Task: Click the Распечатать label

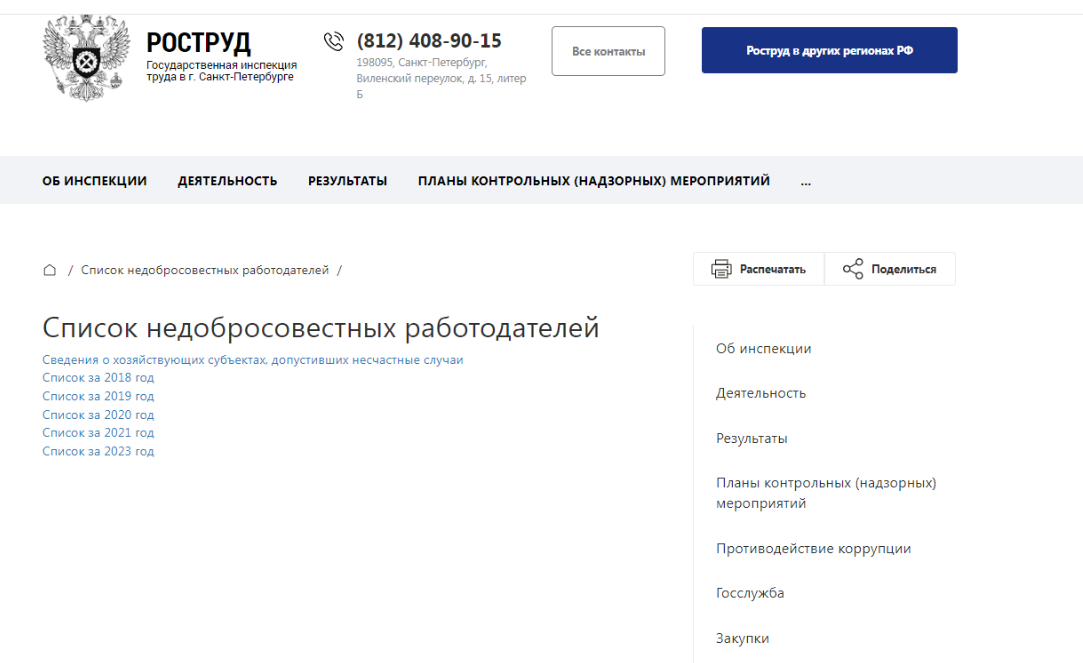Action: pos(773,269)
